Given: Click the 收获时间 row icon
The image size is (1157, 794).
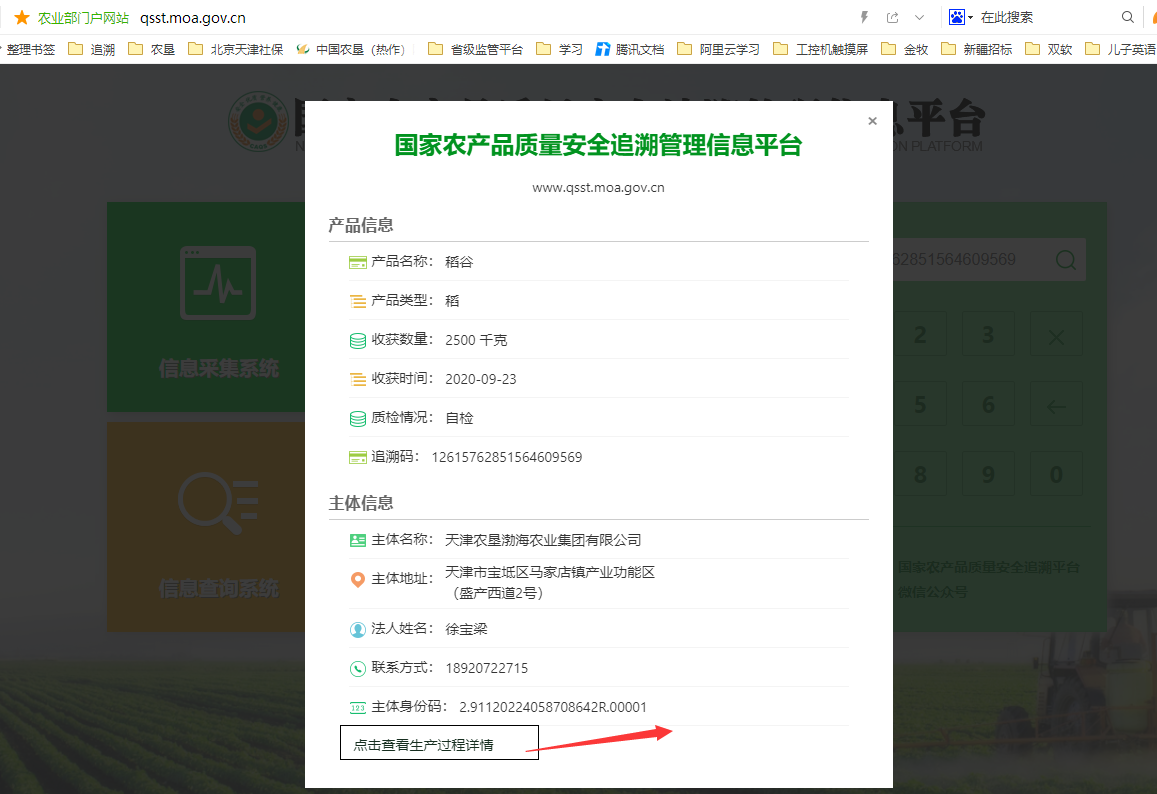Looking at the screenshot, I should click(x=357, y=379).
